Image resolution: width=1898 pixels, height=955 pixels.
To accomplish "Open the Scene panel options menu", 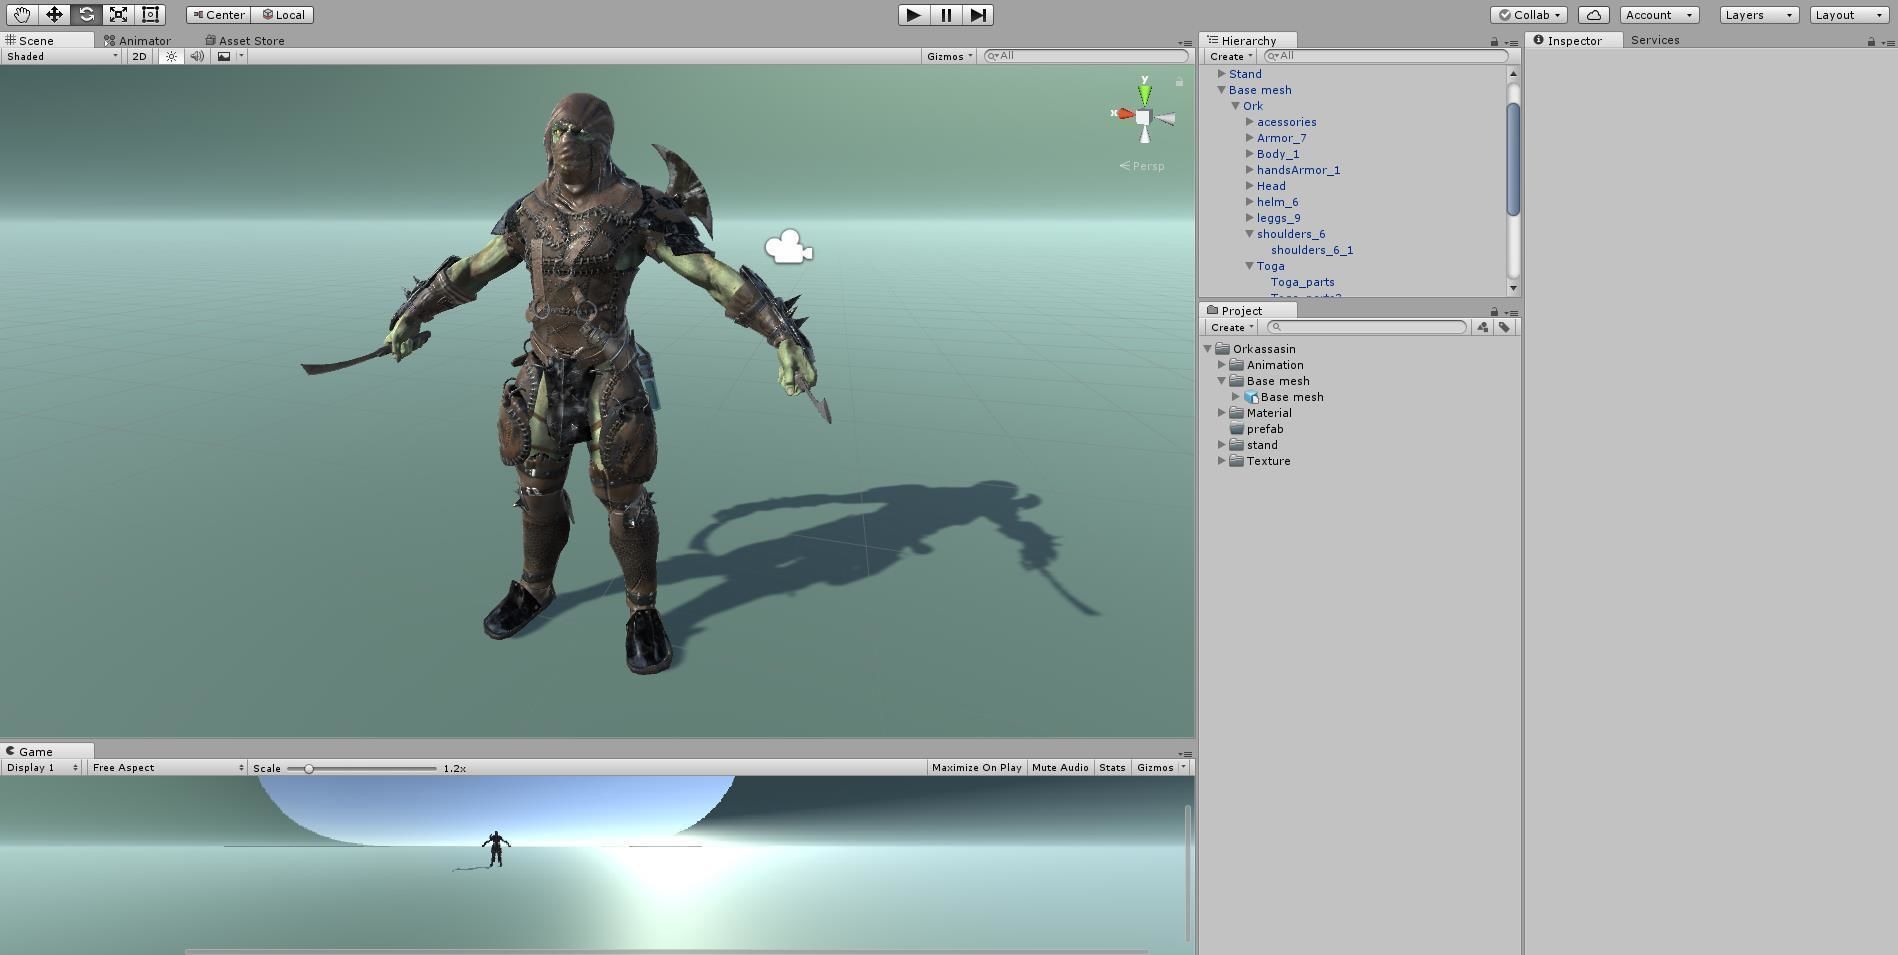I will [1185, 43].
